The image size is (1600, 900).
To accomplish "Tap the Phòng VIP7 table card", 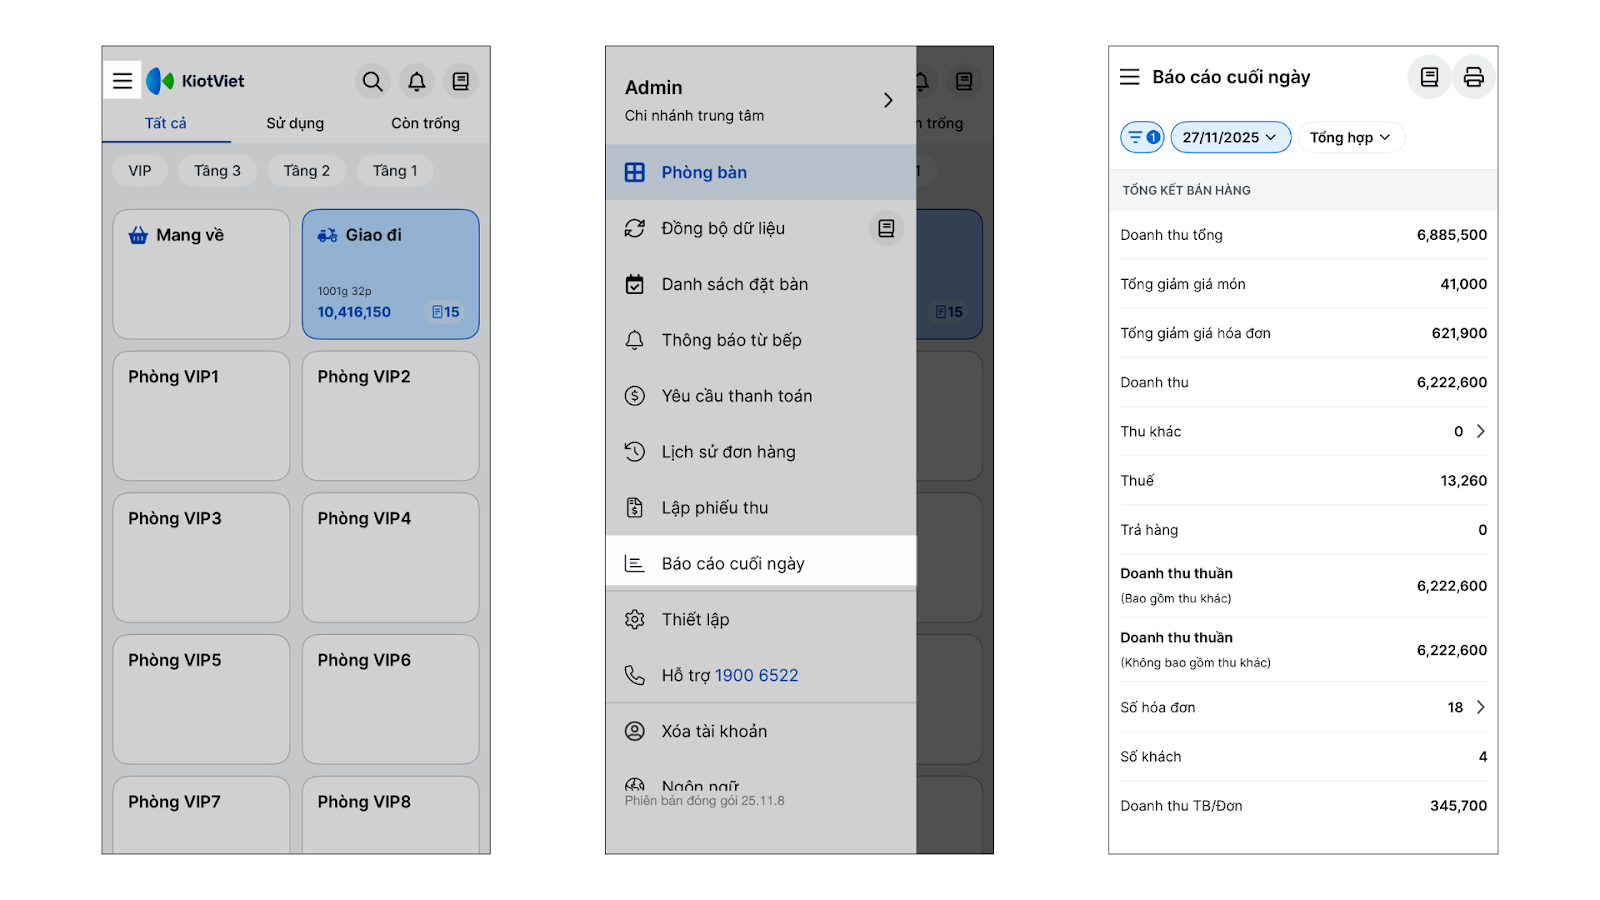I will click(201, 815).
